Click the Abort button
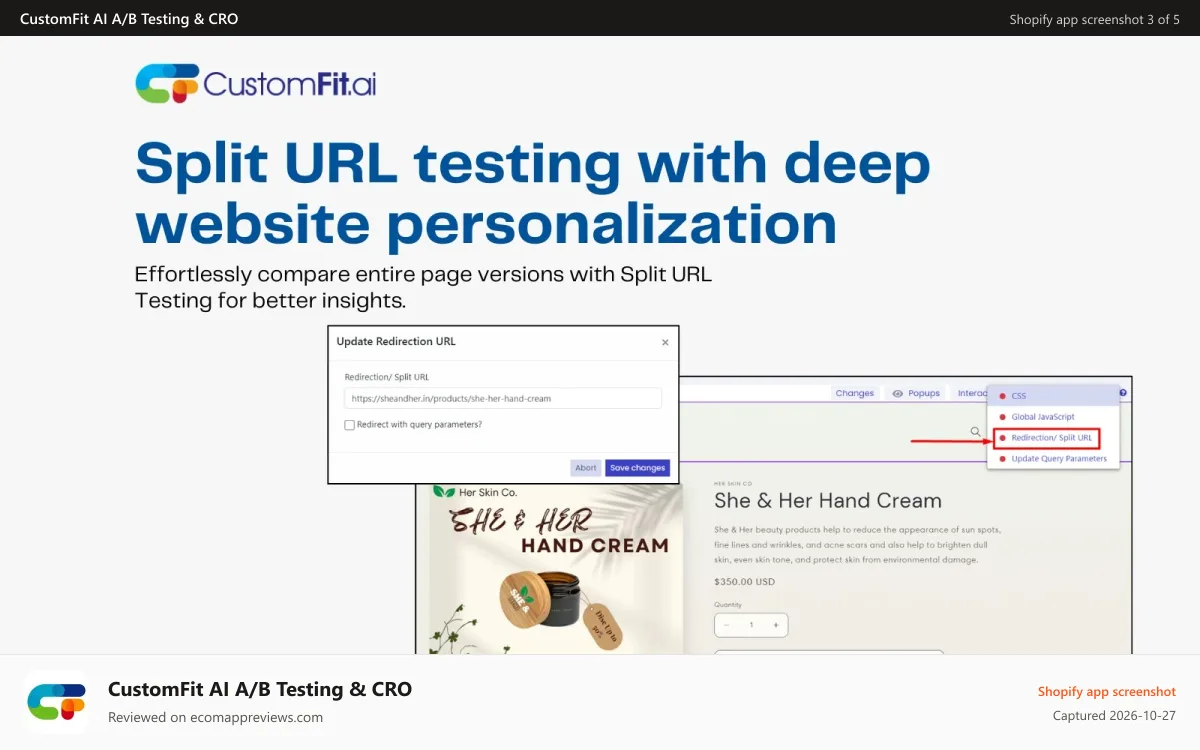 [586, 468]
